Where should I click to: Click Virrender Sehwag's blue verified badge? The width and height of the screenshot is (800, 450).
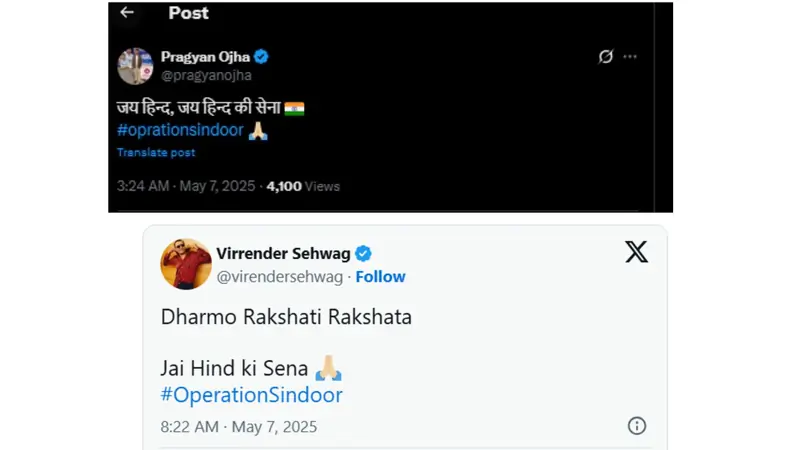click(x=364, y=254)
